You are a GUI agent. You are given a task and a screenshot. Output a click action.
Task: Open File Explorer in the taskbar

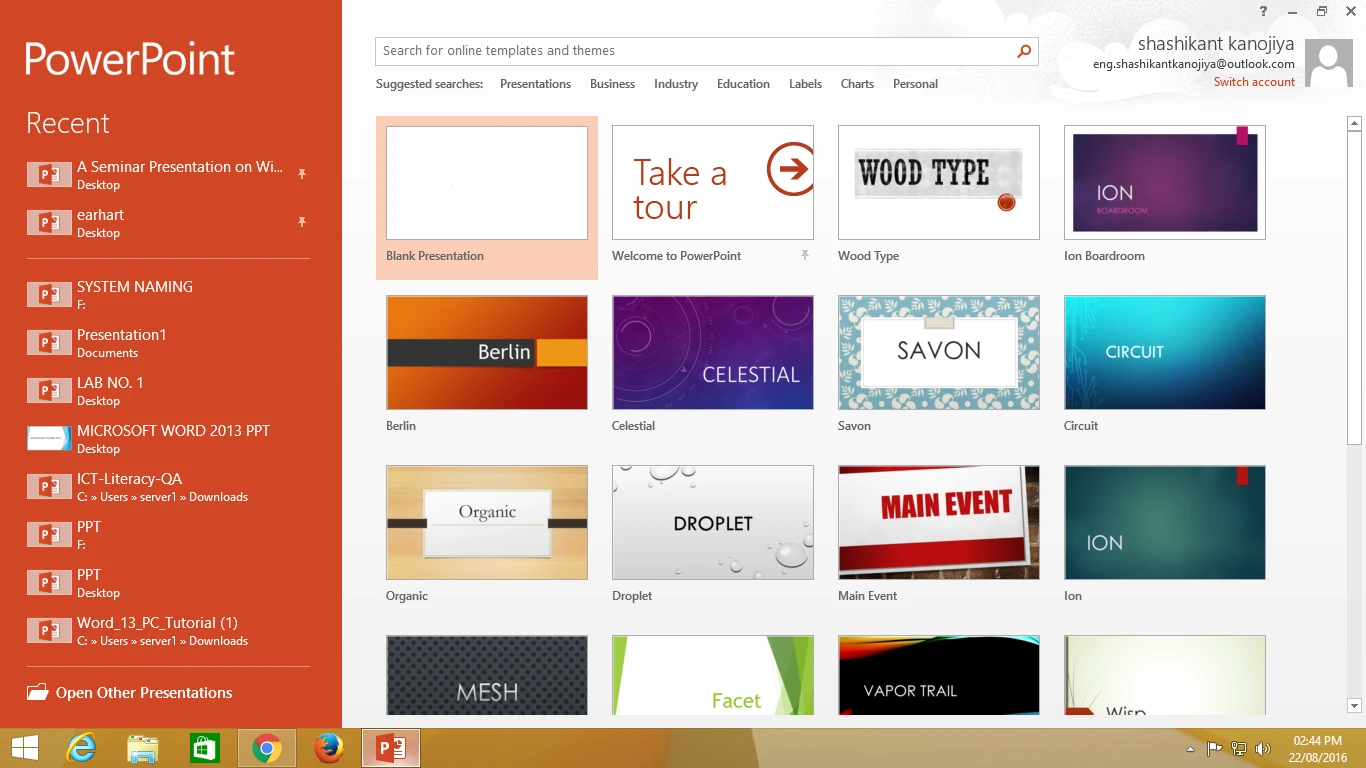143,748
